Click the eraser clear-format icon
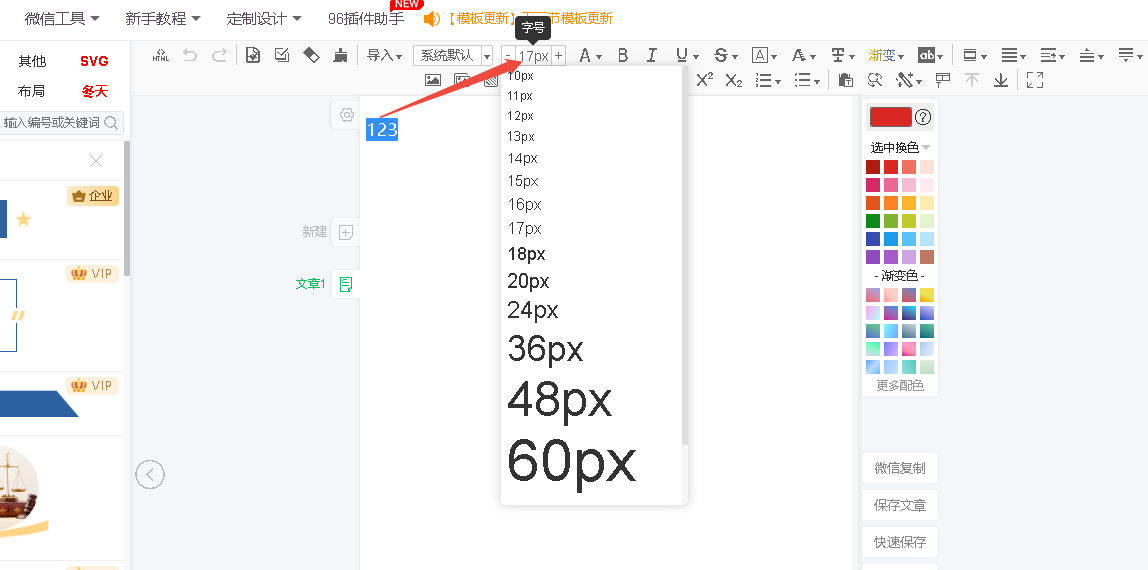This screenshot has width=1148, height=570. [x=311, y=55]
